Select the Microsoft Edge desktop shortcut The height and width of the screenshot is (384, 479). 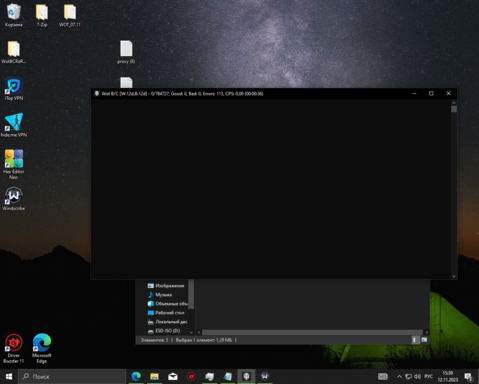click(x=42, y=348)
